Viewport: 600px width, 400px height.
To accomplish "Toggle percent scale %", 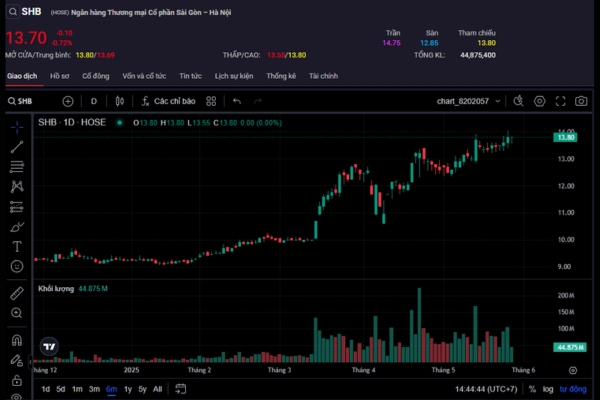I will 532,389.
